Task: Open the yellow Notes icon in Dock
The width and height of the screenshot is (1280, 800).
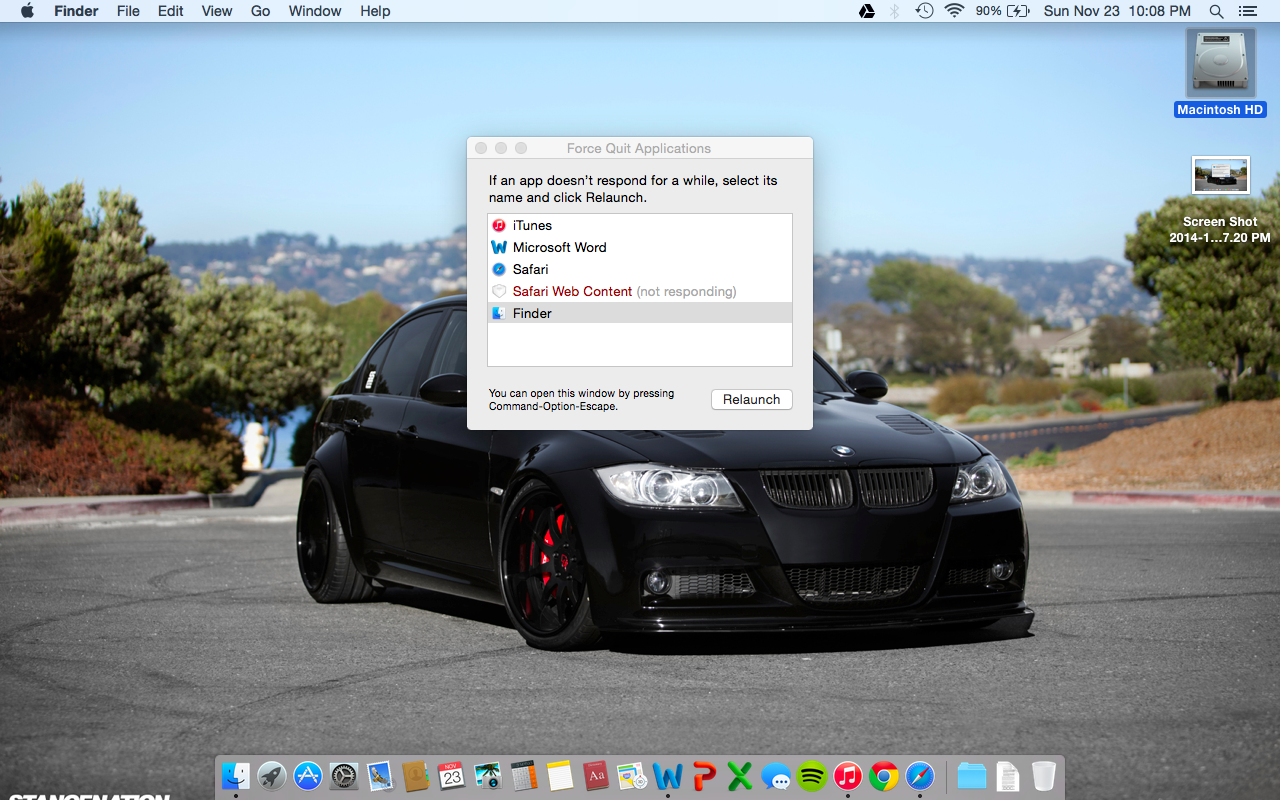Action: coord(560,775)
